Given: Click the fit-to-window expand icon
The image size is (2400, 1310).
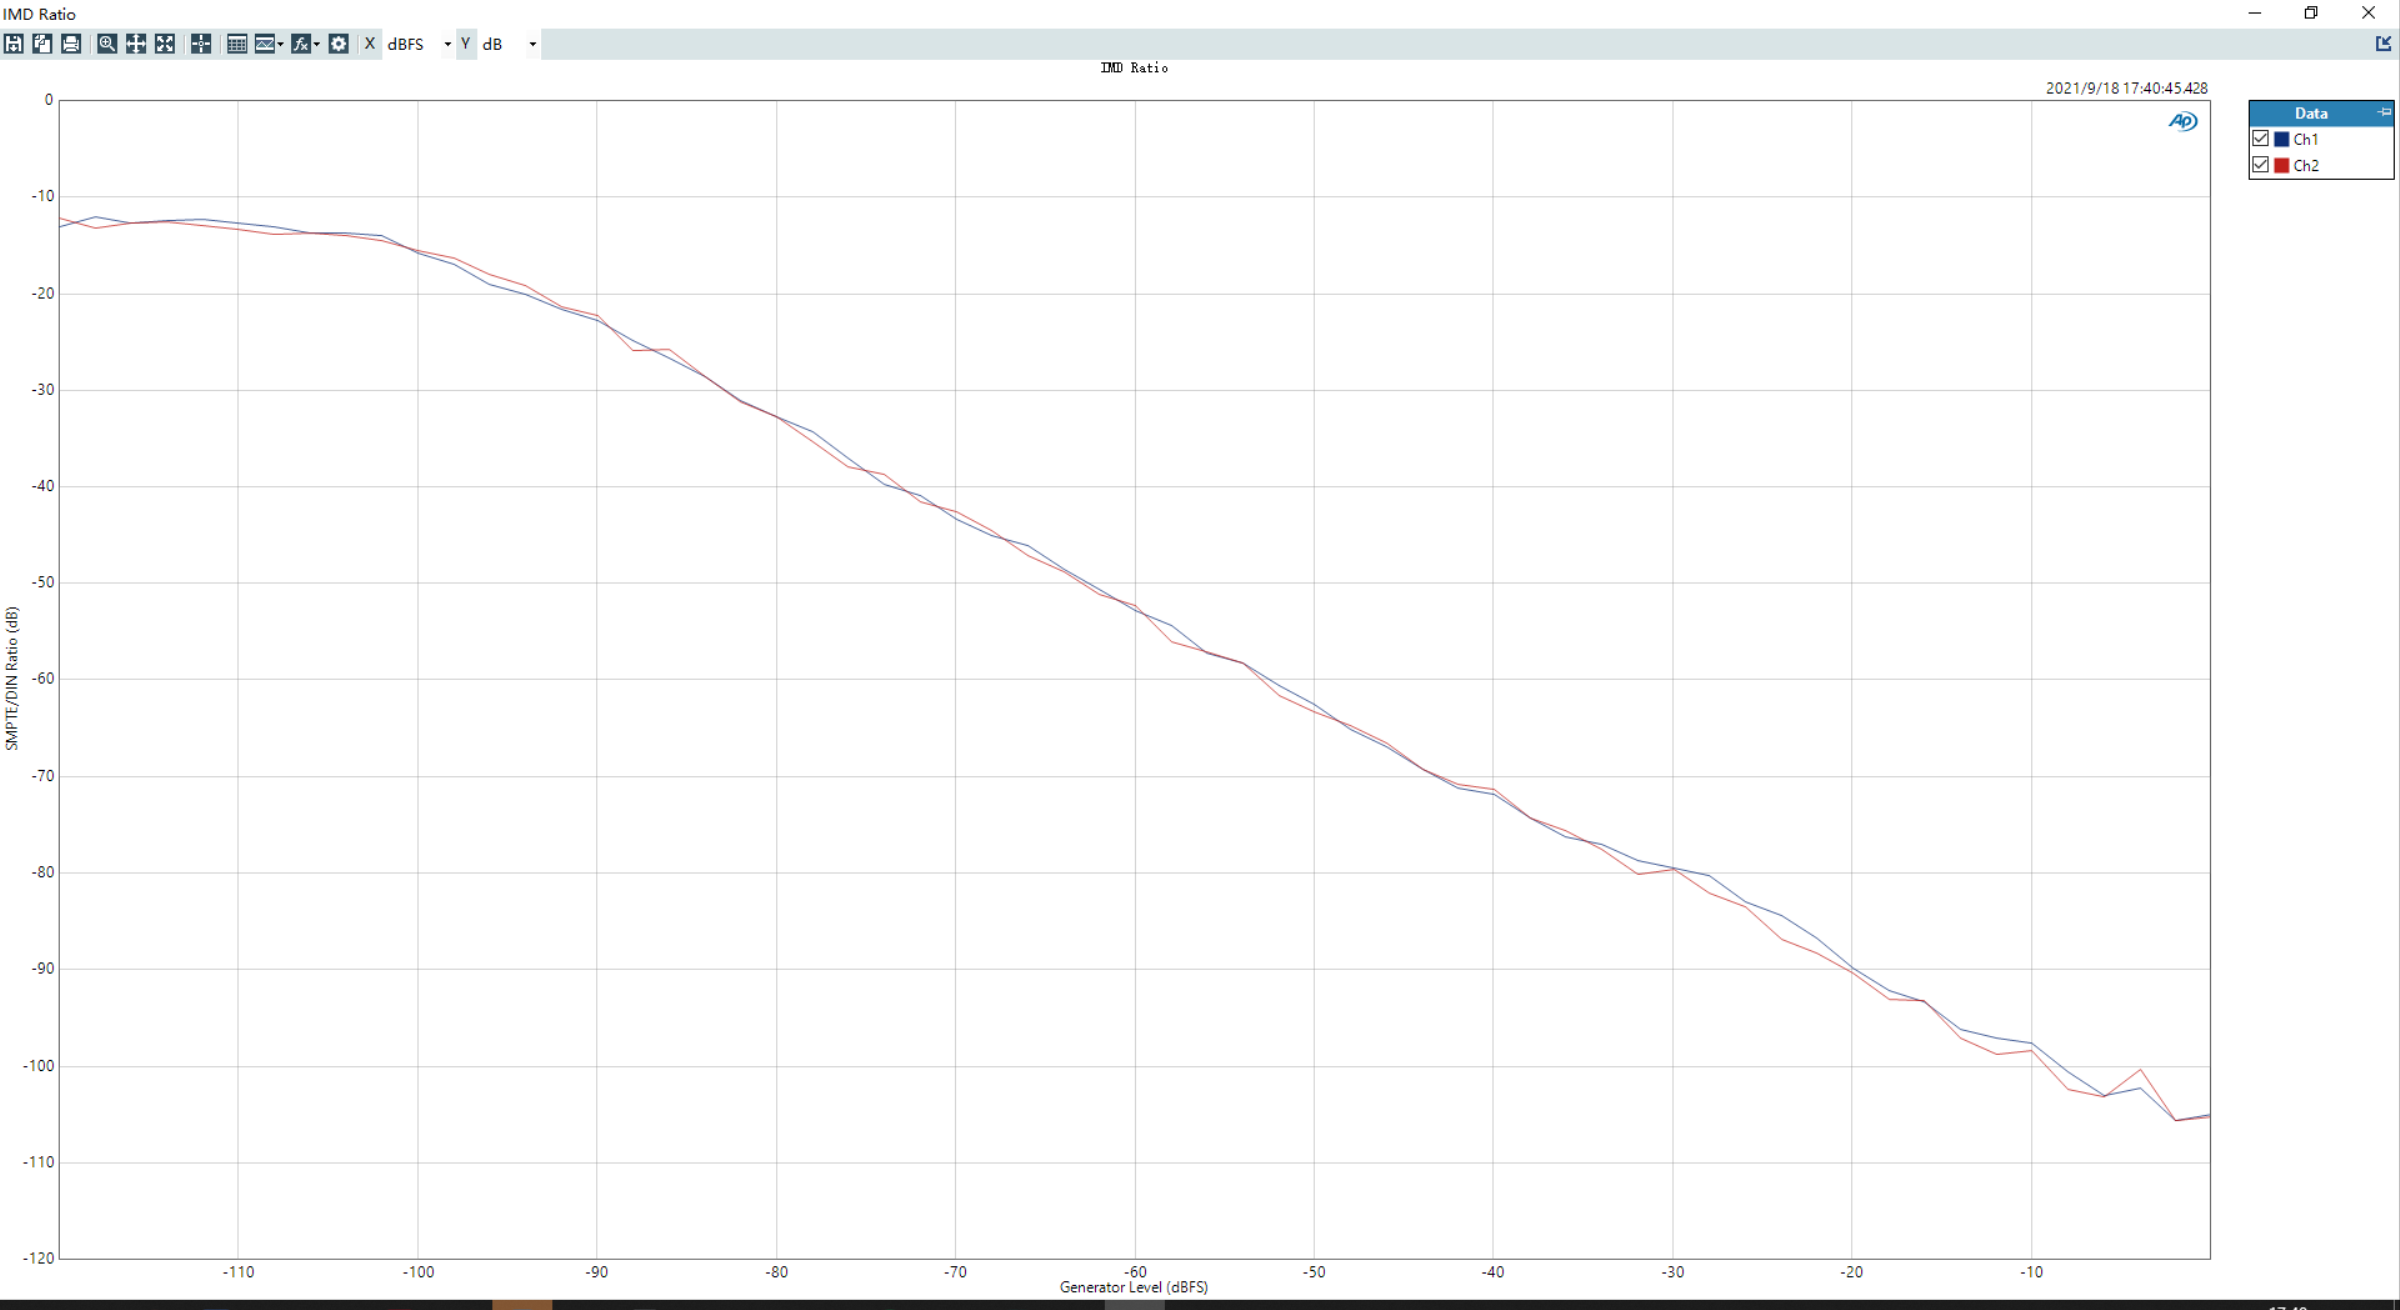Looking at the screenshot, I should [x=165, y=44].
